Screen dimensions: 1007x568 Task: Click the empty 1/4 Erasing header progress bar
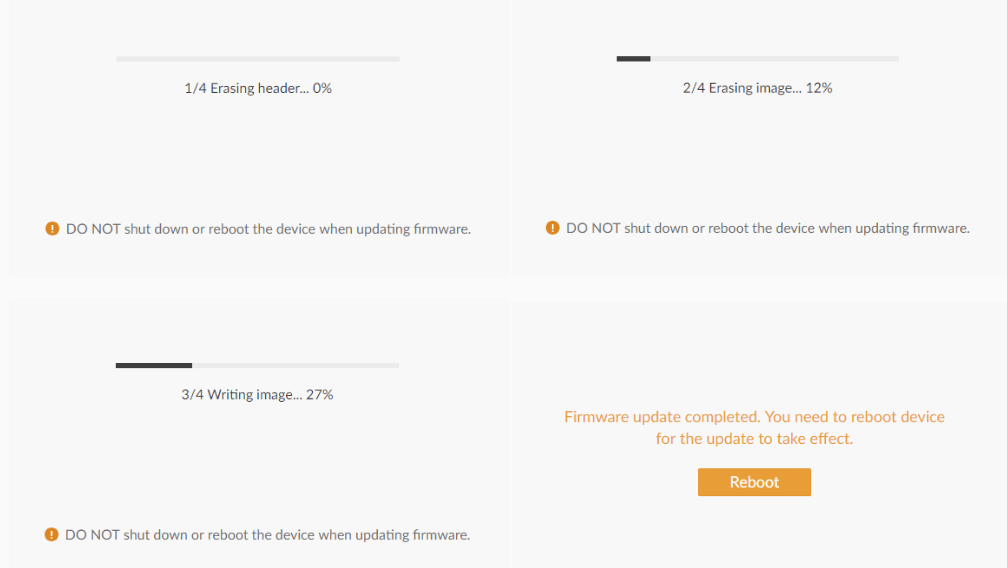pos(258,59)
